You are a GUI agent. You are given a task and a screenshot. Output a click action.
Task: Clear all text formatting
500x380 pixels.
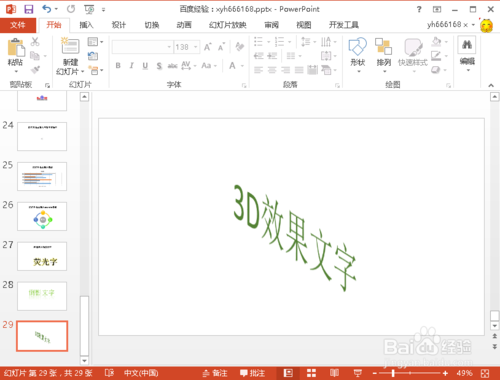click(x=239, y=47)
